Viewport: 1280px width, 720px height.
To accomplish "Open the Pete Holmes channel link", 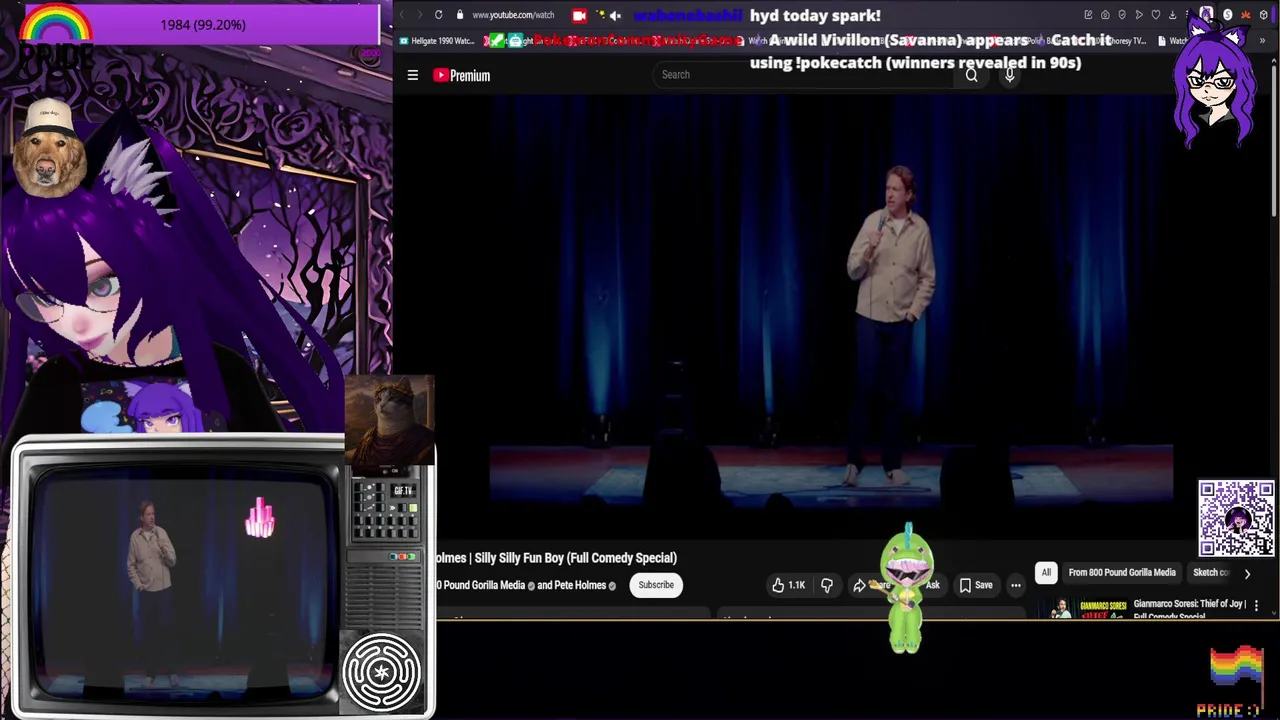I will [x=579, y=585].
